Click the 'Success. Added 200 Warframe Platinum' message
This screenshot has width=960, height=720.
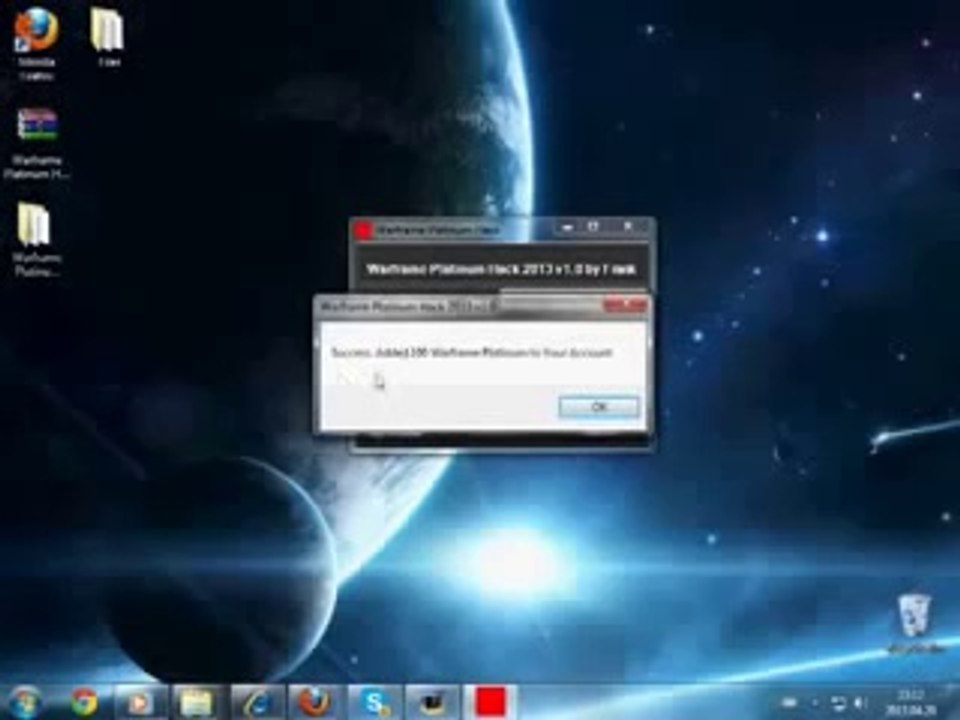tap(471, 353)
